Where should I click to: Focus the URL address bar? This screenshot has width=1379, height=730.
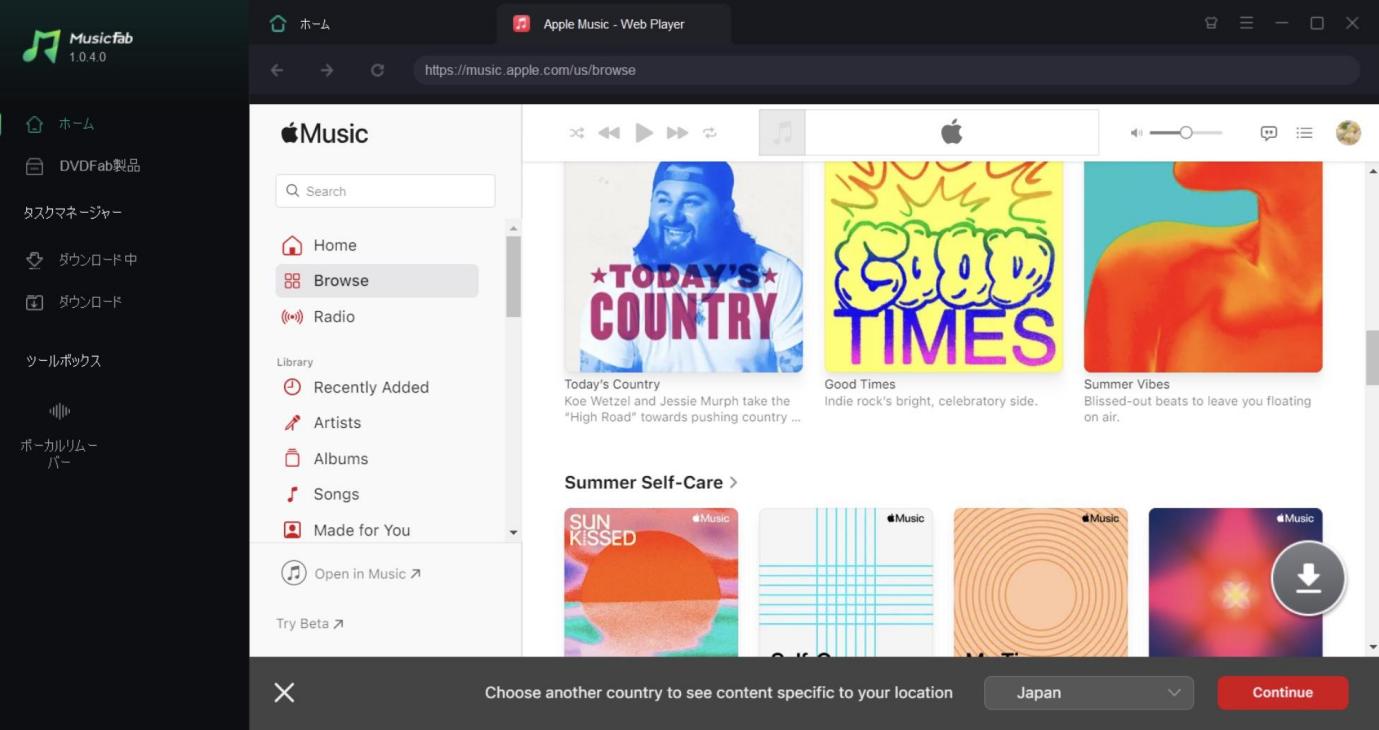[886, 70]
